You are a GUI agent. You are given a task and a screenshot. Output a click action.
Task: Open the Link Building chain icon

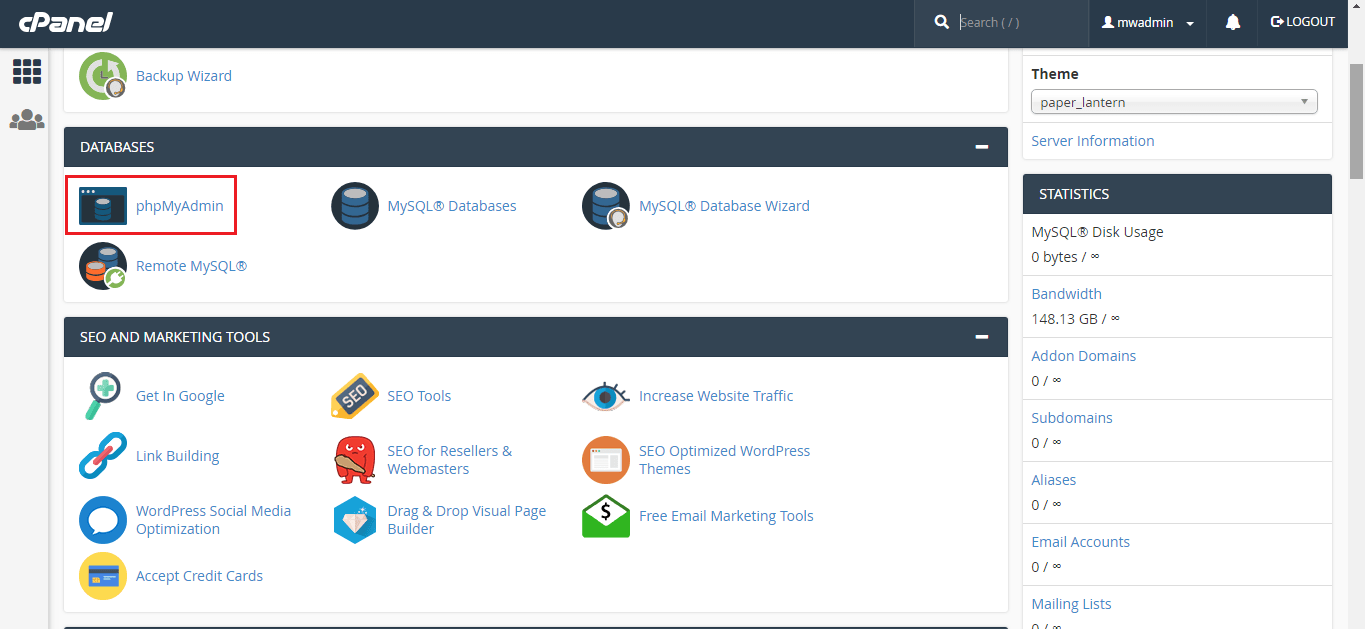pyautogui.click(x=103, y=456)
